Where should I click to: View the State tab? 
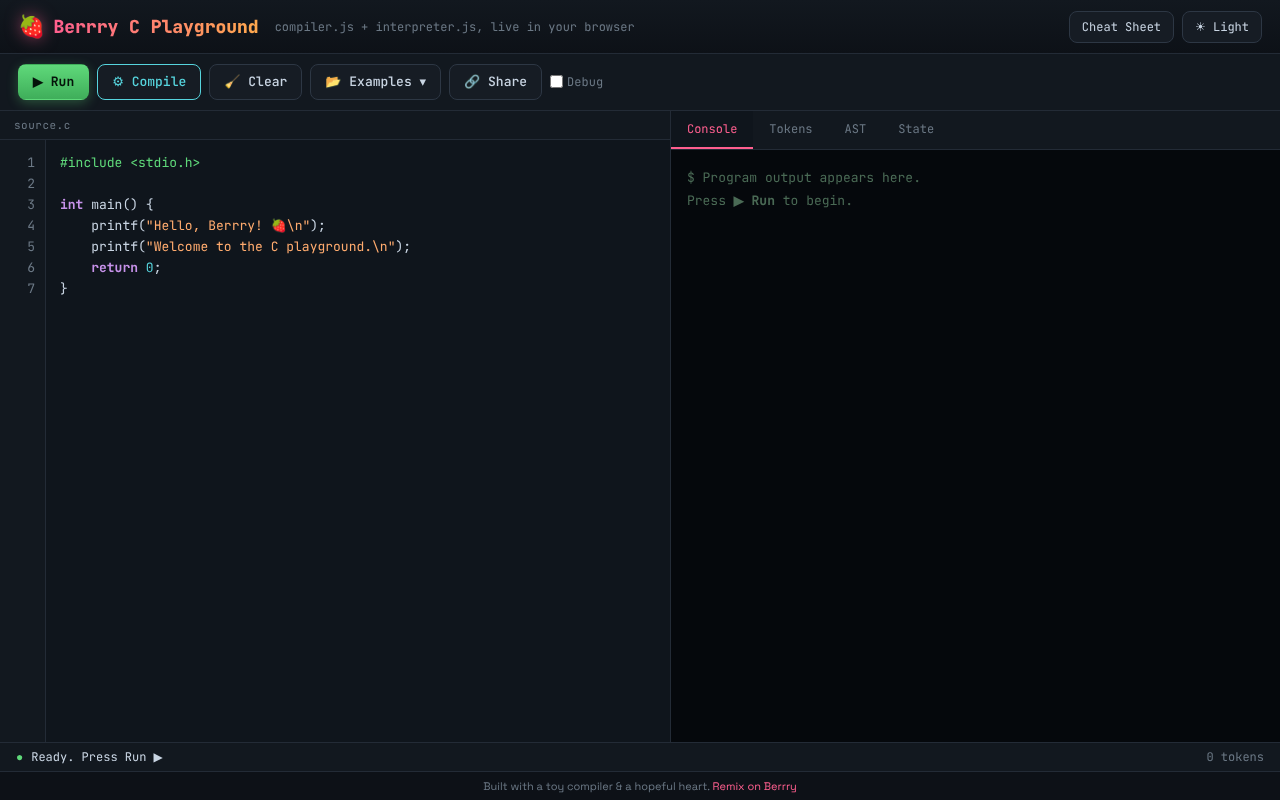[916, 129]
